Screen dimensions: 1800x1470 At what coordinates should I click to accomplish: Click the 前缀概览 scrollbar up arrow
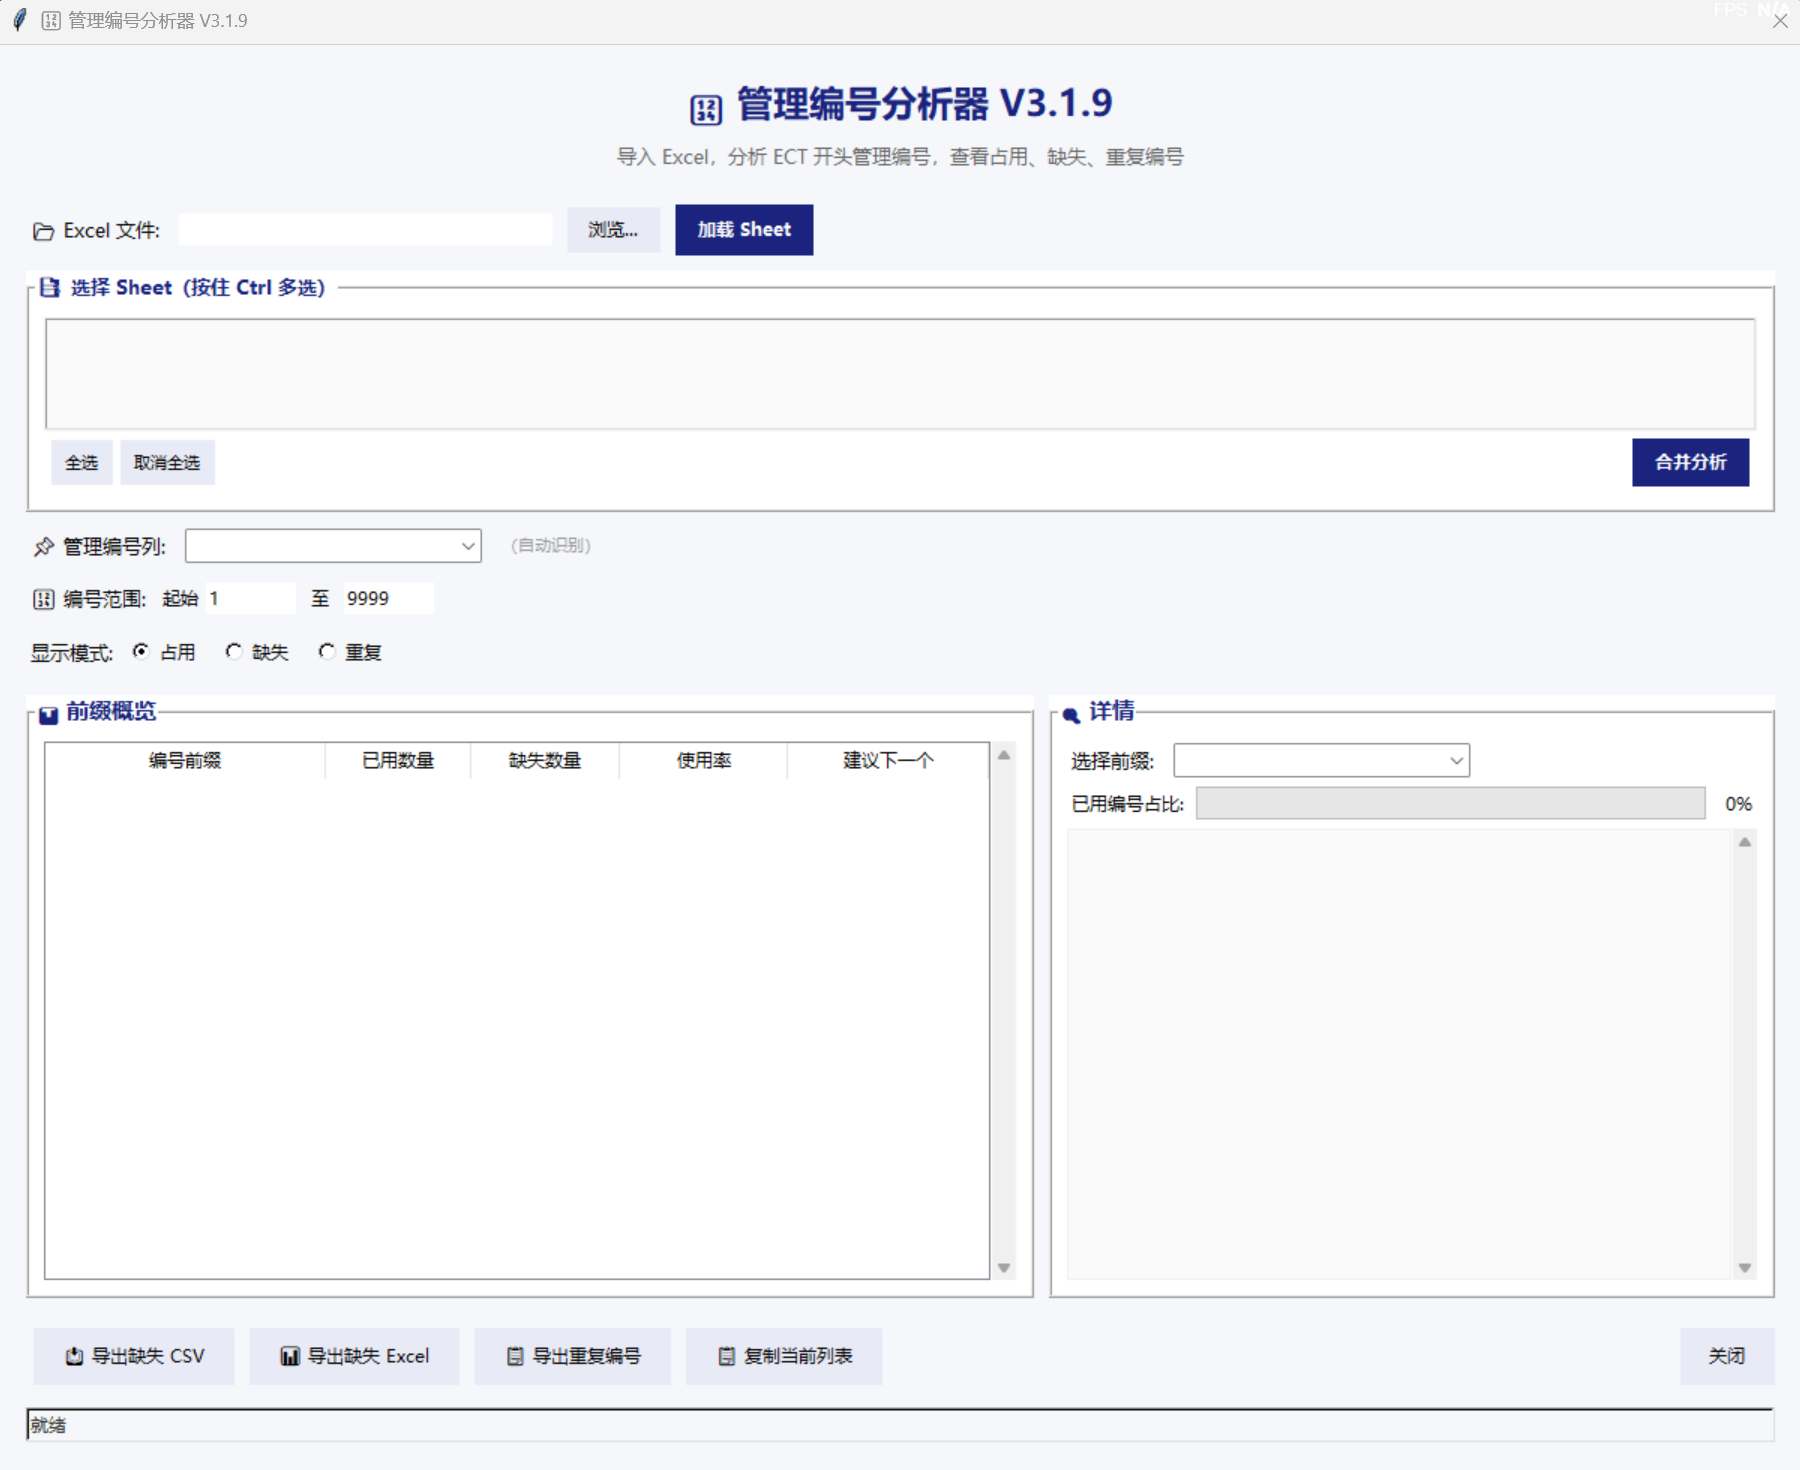coord(1003,755)
